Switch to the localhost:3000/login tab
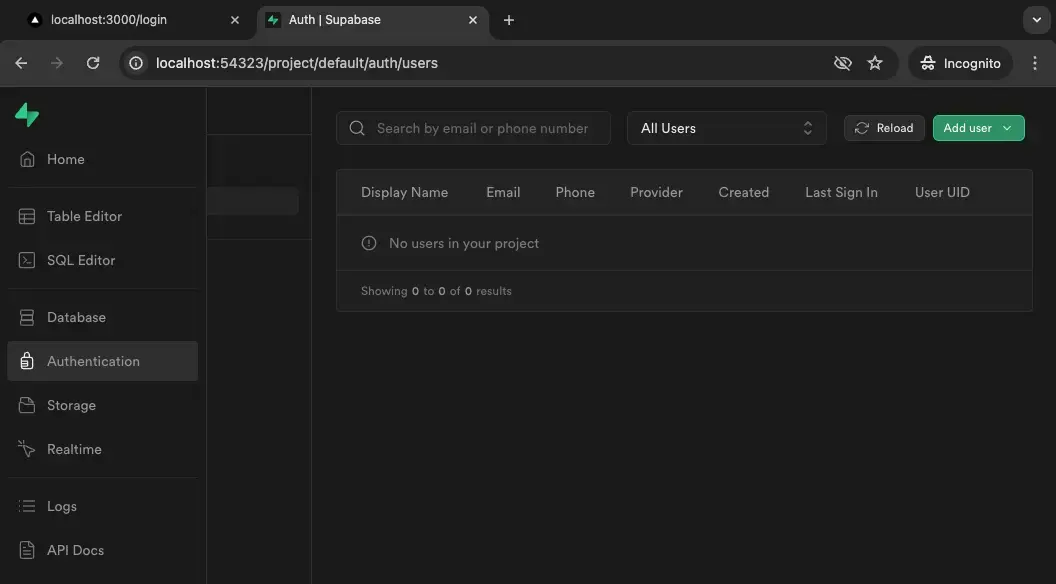The height and width of the screenshot is (584, 1056). coord(128,19)
